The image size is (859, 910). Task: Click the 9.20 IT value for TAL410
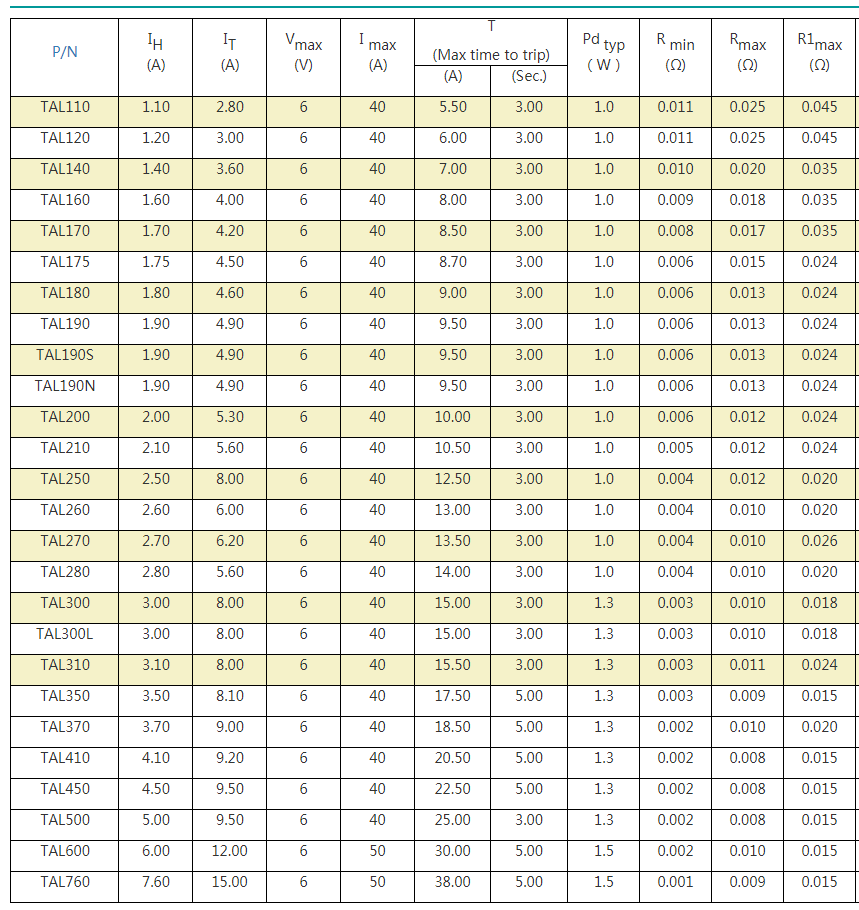pyautogui.click(x=230, y=758)
